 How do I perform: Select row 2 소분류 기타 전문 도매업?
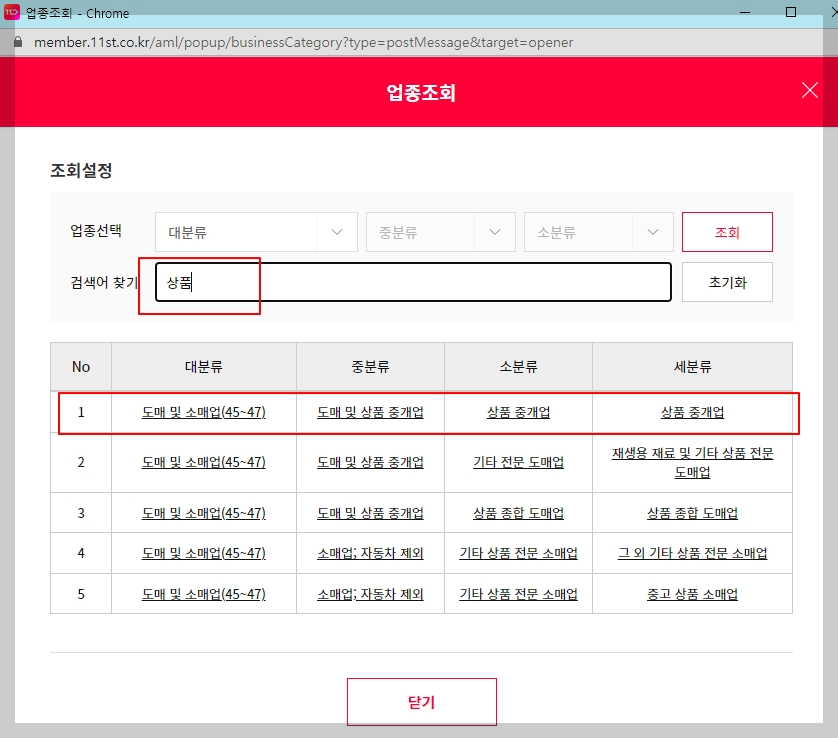(x=518, y=462)
